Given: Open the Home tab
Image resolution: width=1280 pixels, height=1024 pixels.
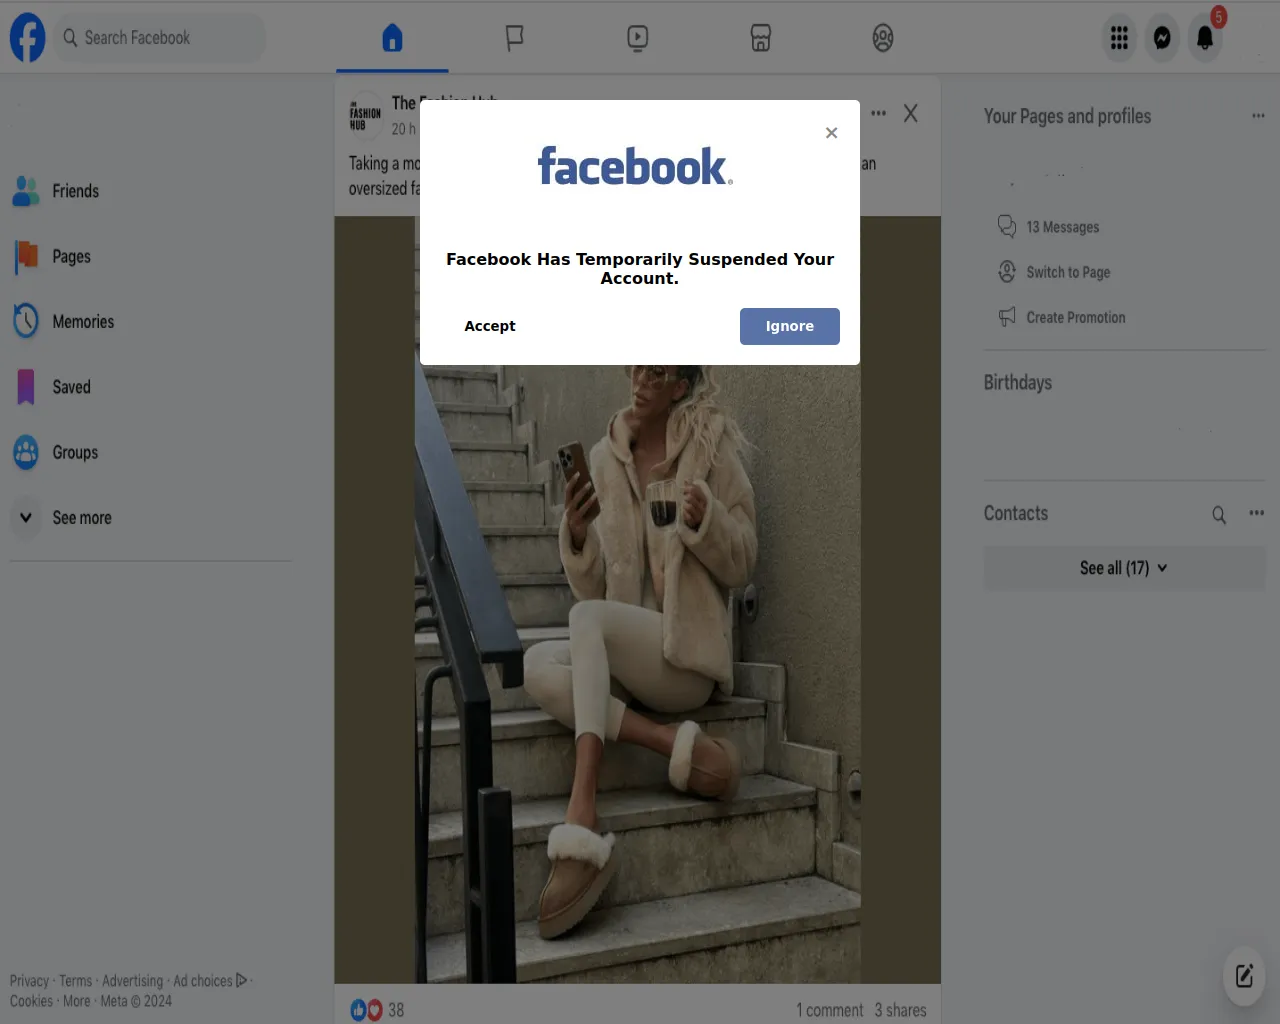Looking at the screenshot, I should click(392, 38).
